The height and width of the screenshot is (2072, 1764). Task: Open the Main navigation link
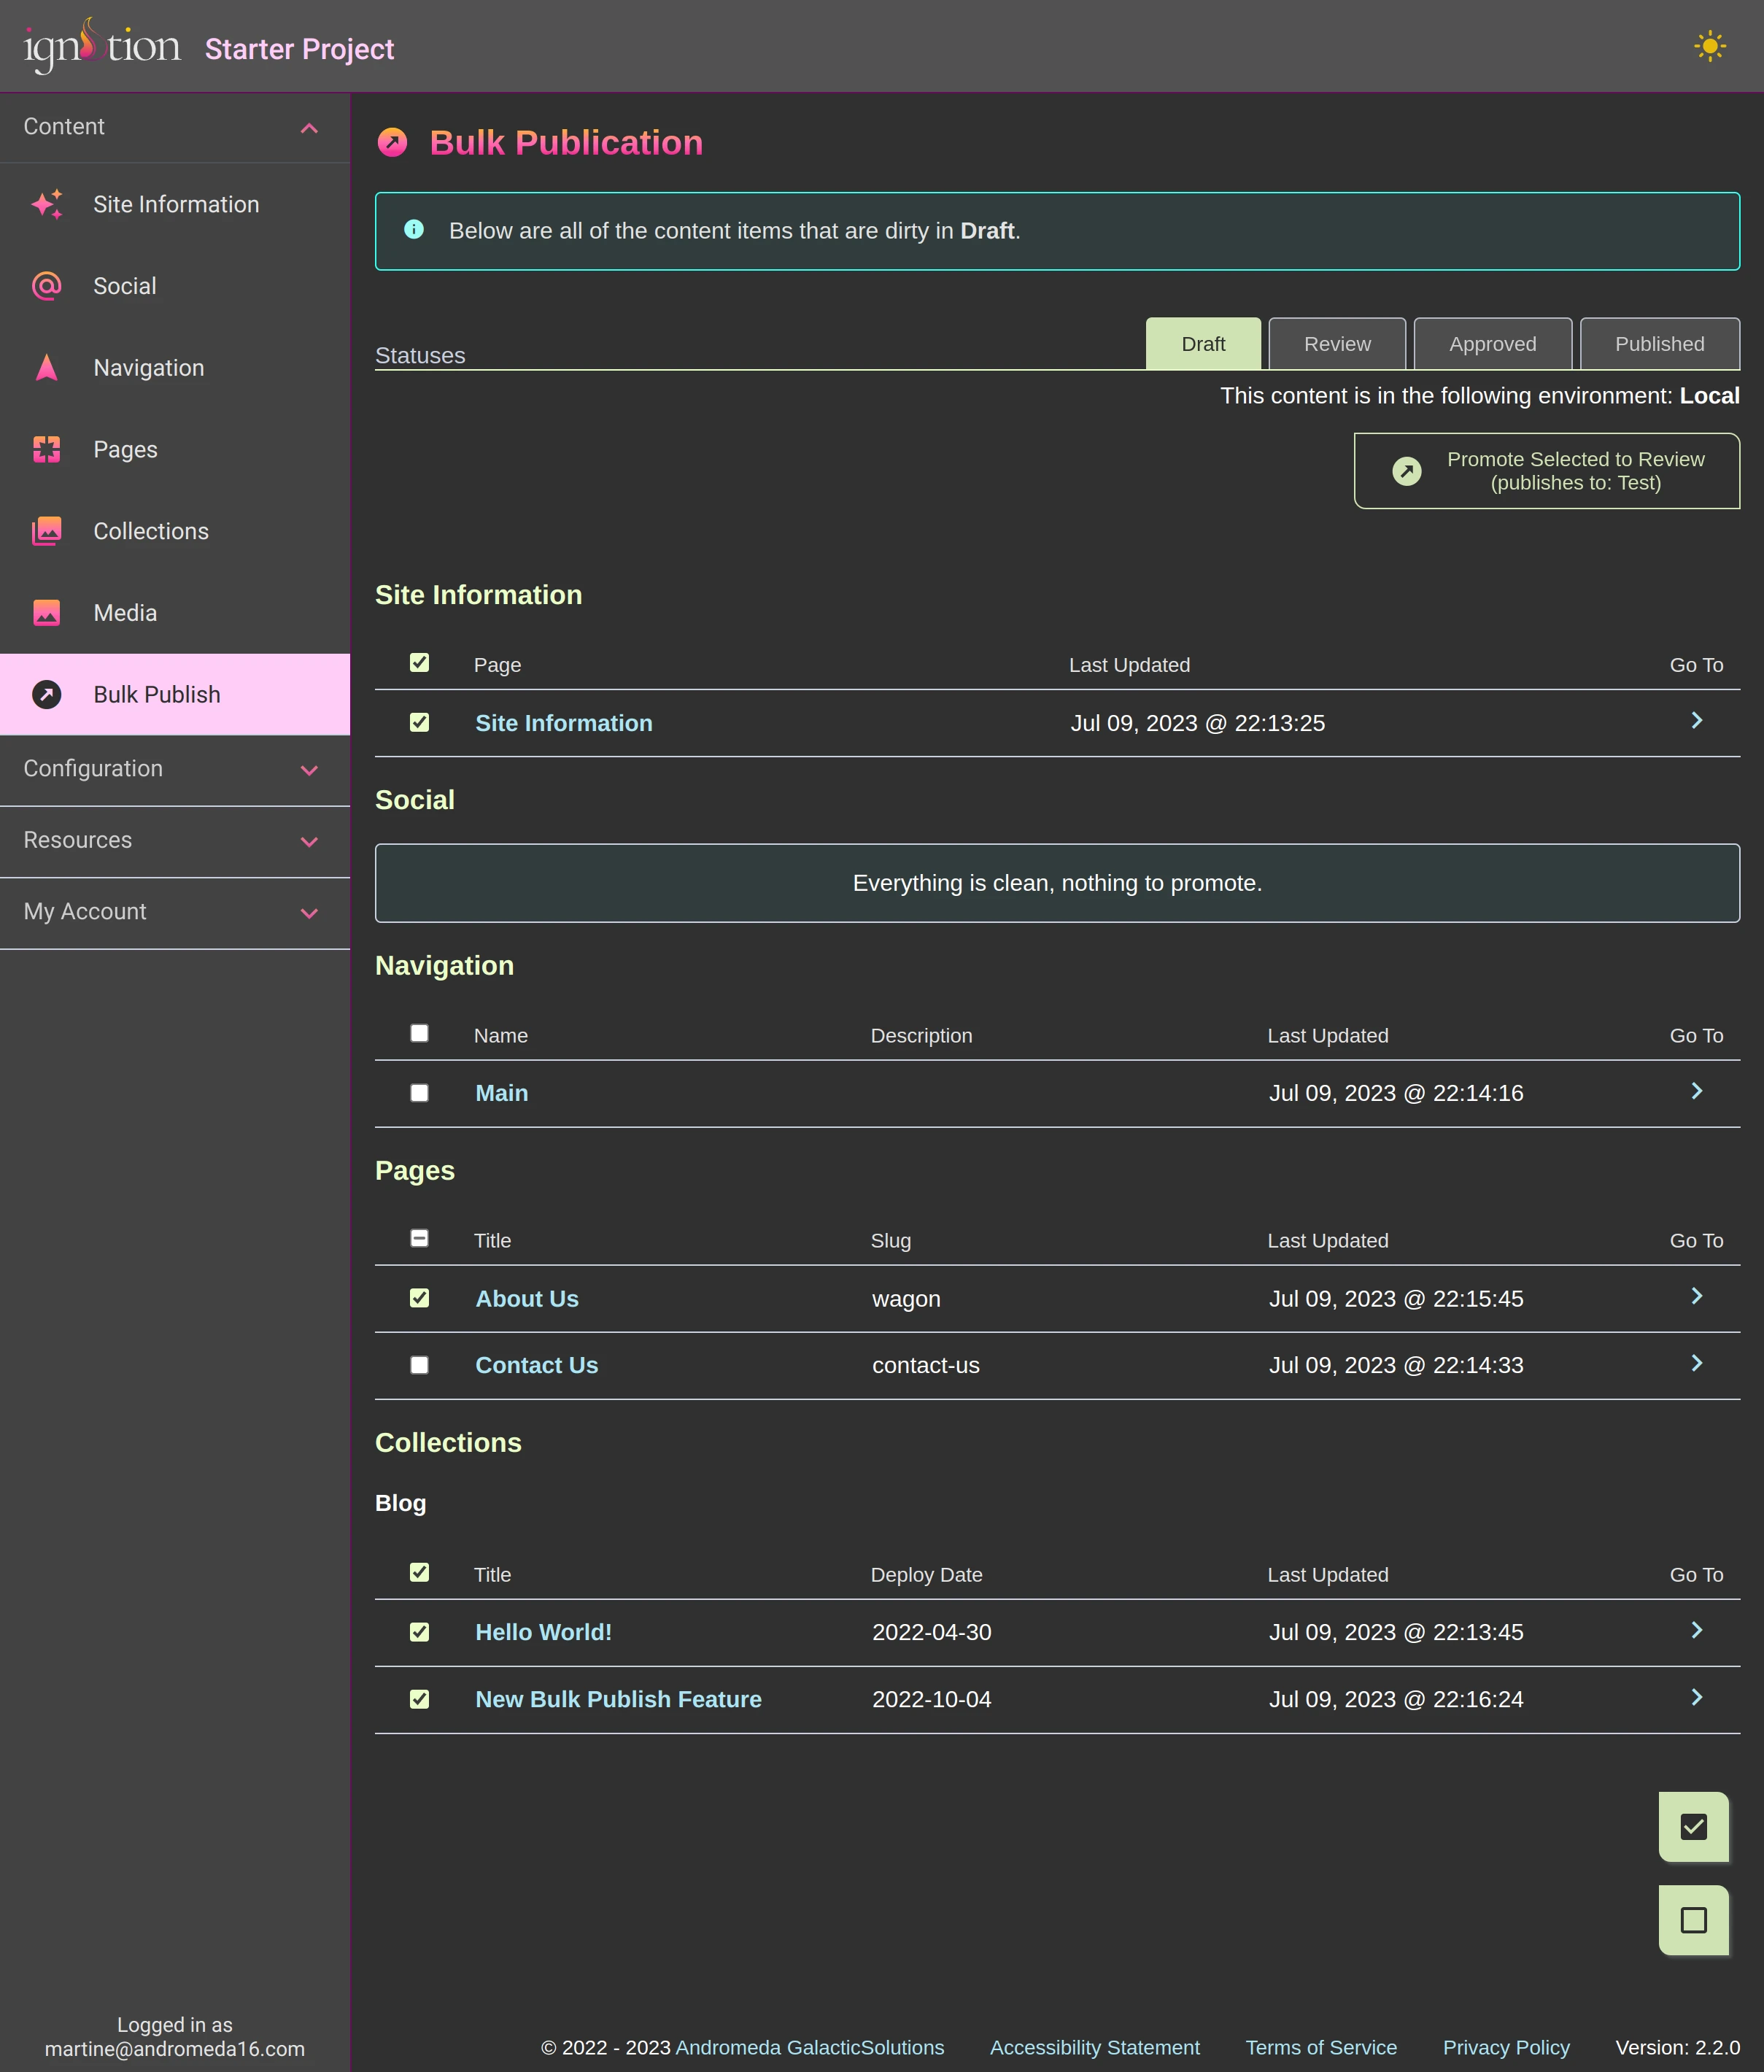502,1093
